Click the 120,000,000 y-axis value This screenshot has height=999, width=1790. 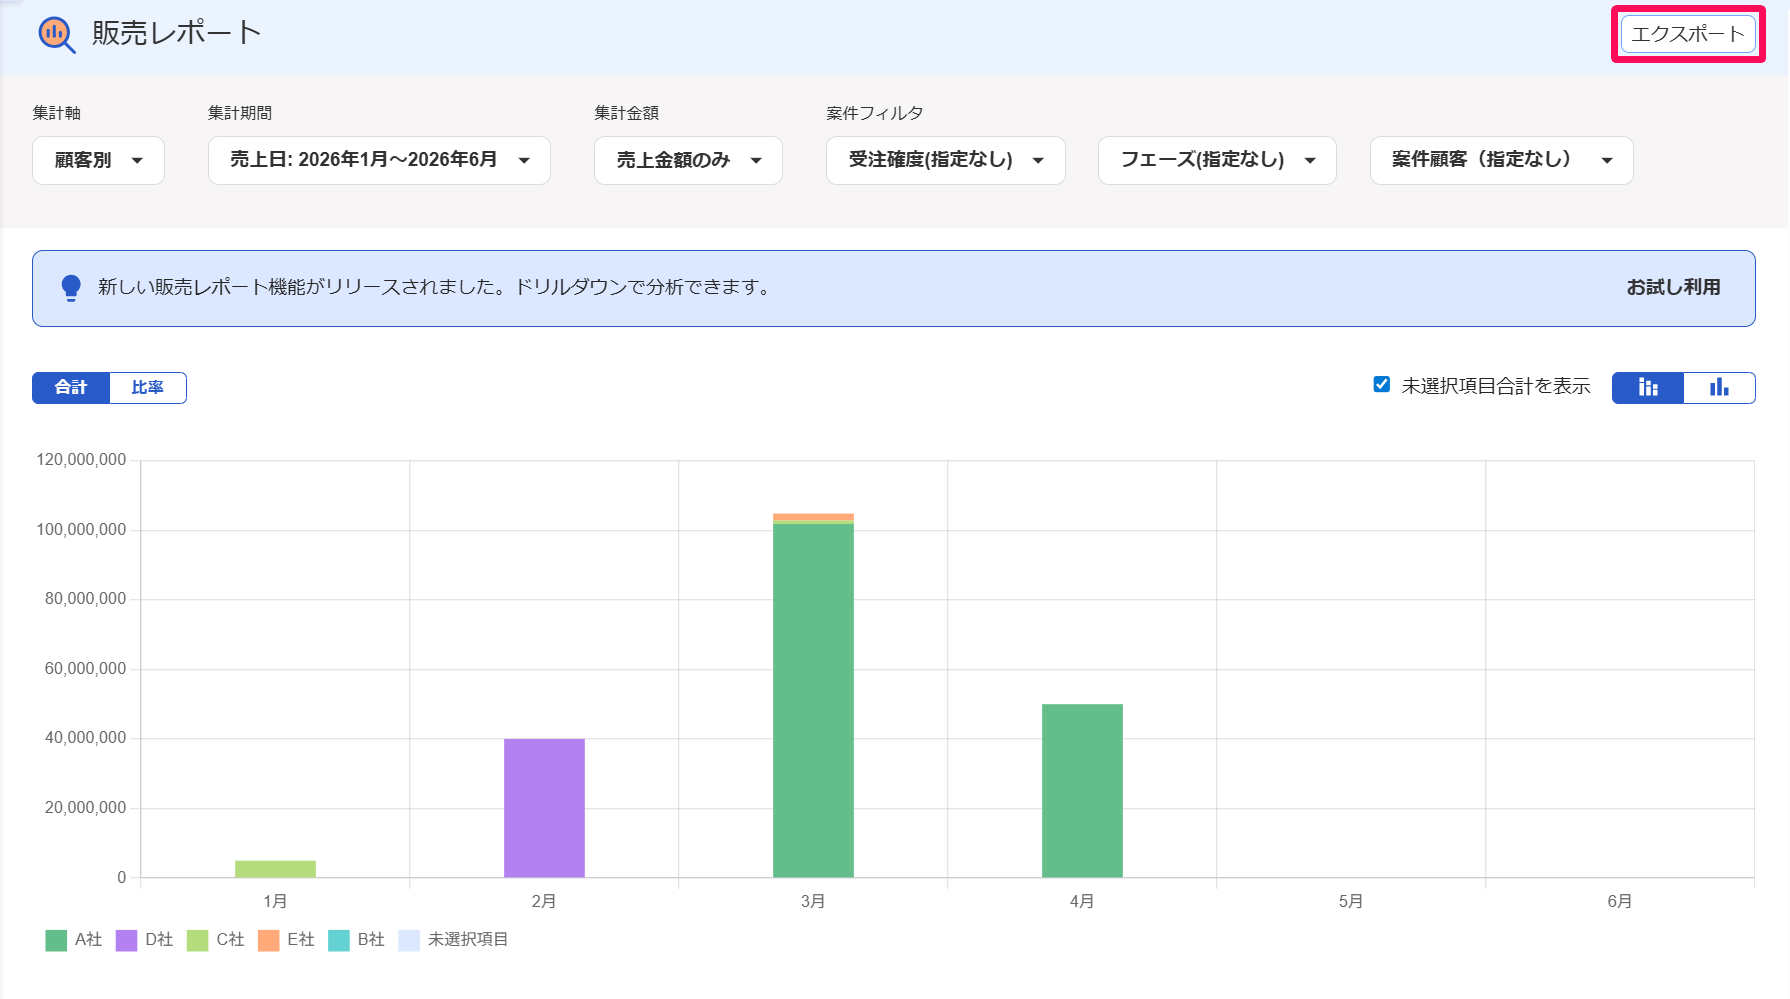pos(82,460)
